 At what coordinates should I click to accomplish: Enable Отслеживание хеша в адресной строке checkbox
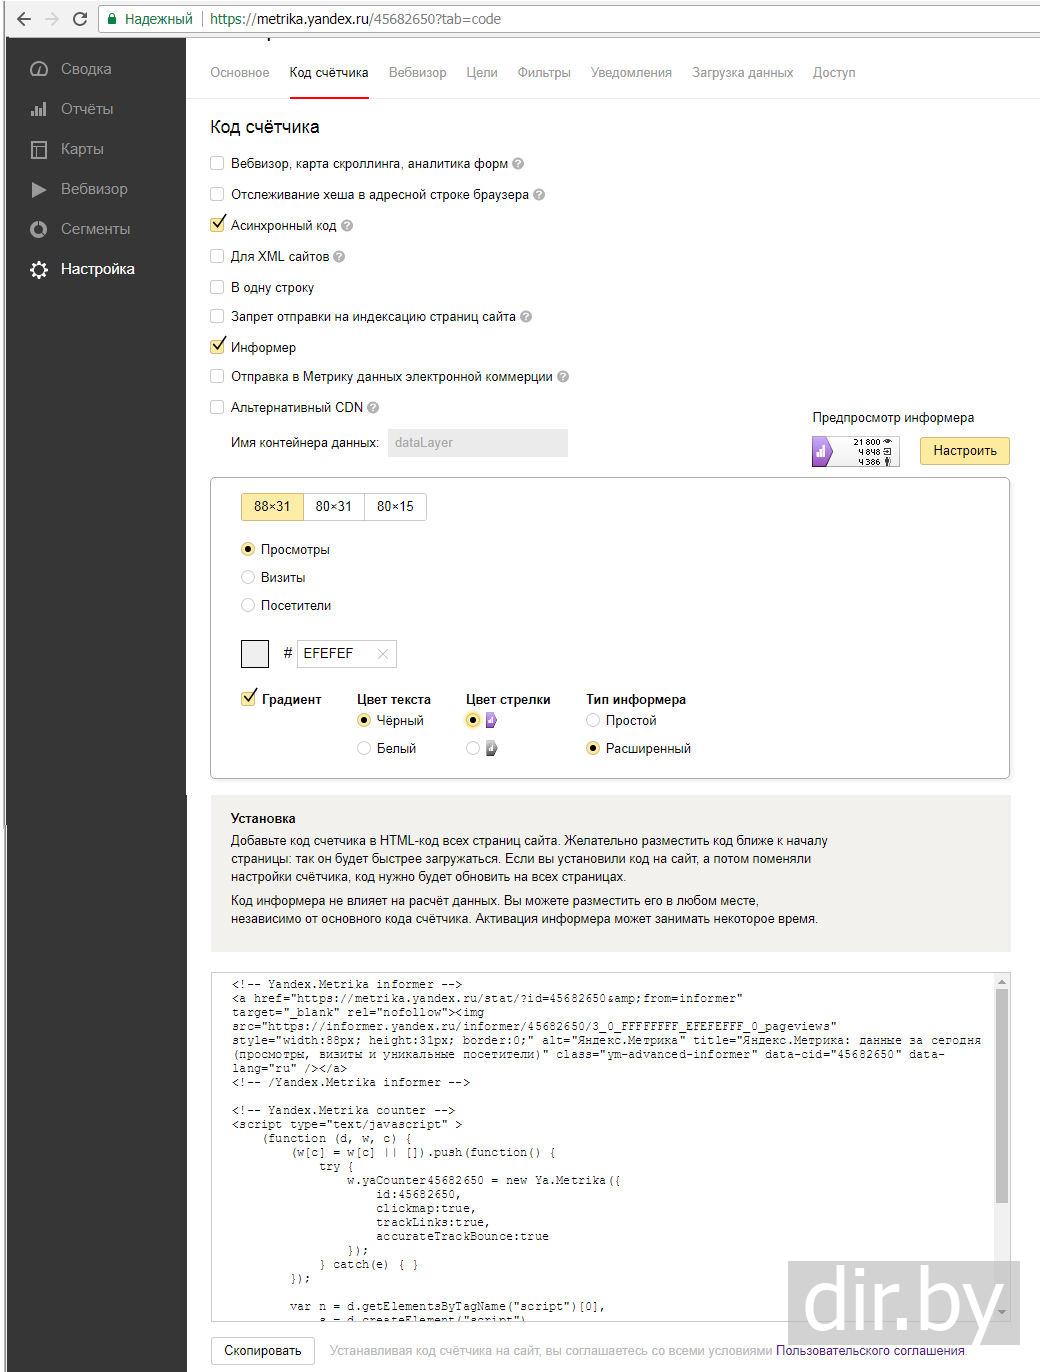coord(217,194)
